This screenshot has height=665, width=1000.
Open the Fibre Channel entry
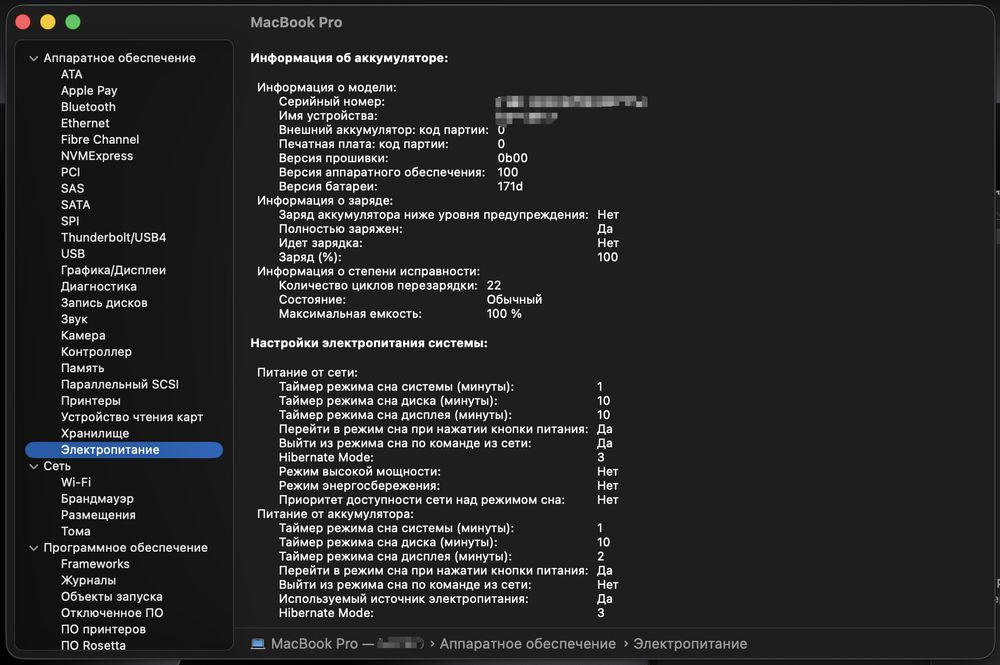[x=99, y=139]
